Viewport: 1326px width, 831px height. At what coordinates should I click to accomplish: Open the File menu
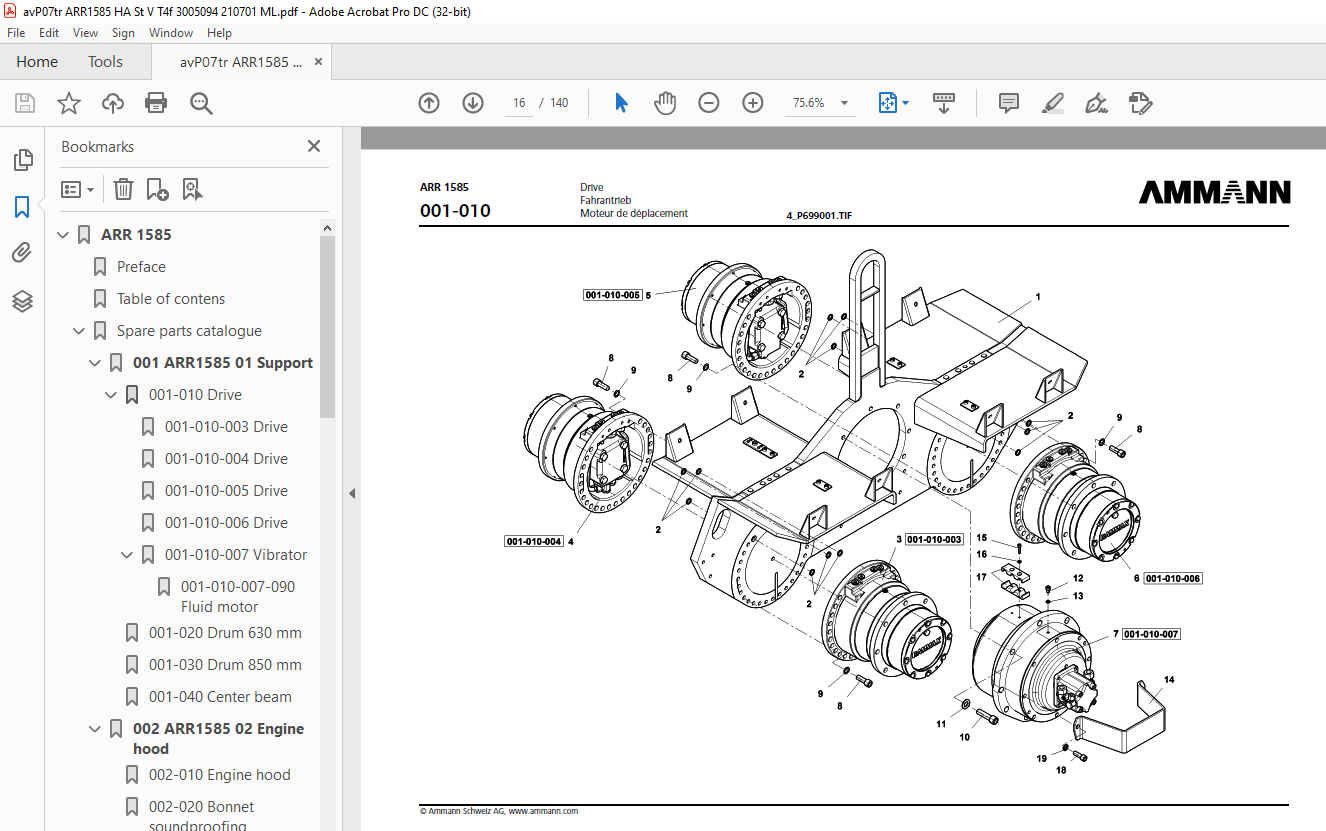[x=16, y=33]
